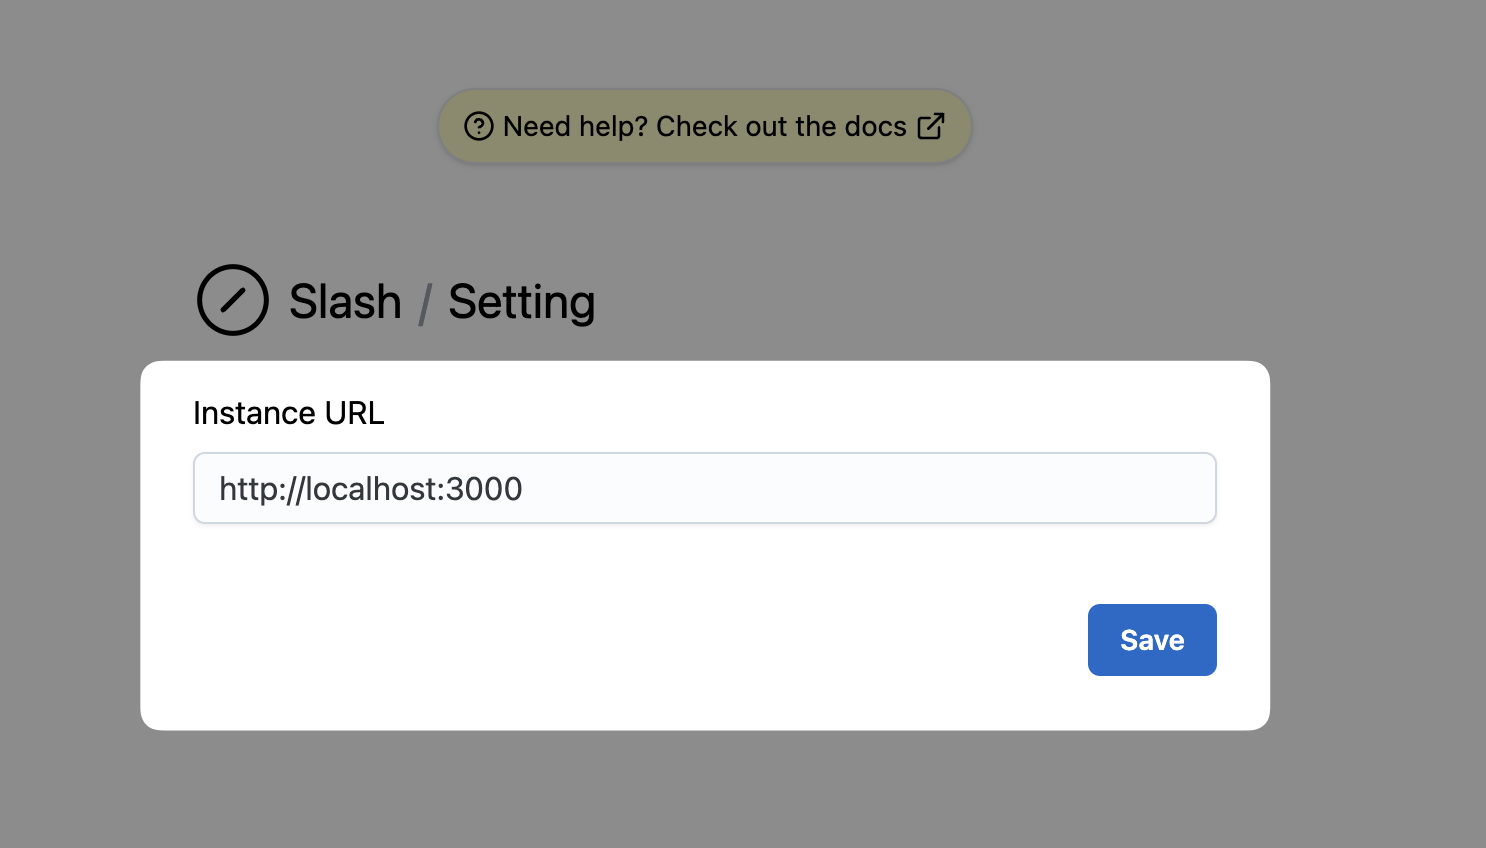Select the 'Slash' title text
This screenshot has height=848, width=1486.
[x=345, y=302]
